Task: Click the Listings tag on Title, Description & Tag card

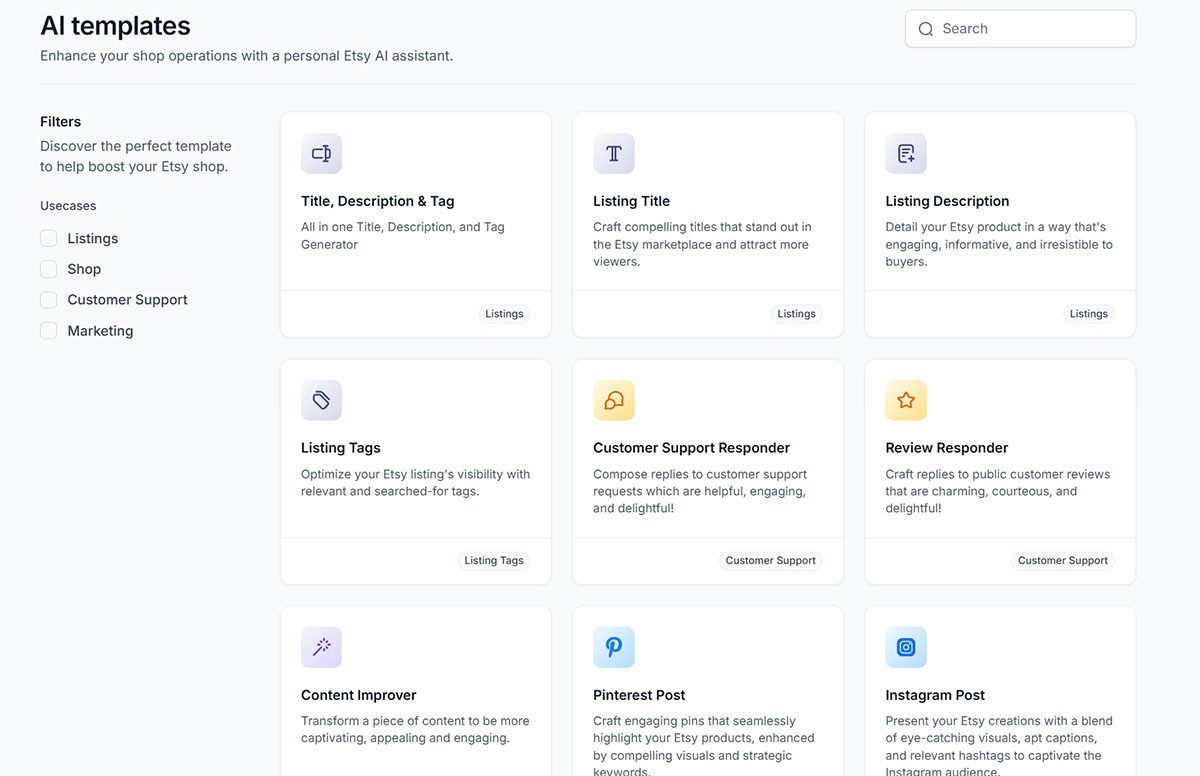Action: 504,314
